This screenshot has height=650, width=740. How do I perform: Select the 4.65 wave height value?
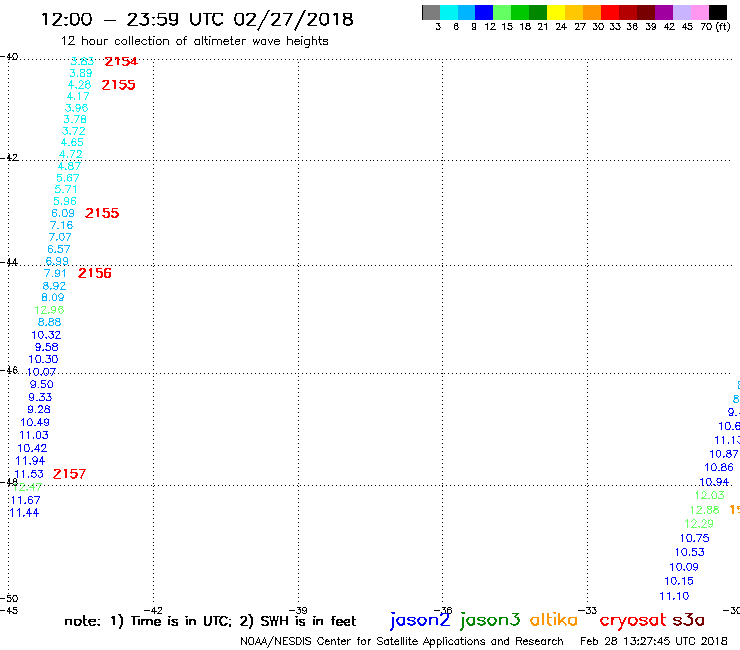72,143
